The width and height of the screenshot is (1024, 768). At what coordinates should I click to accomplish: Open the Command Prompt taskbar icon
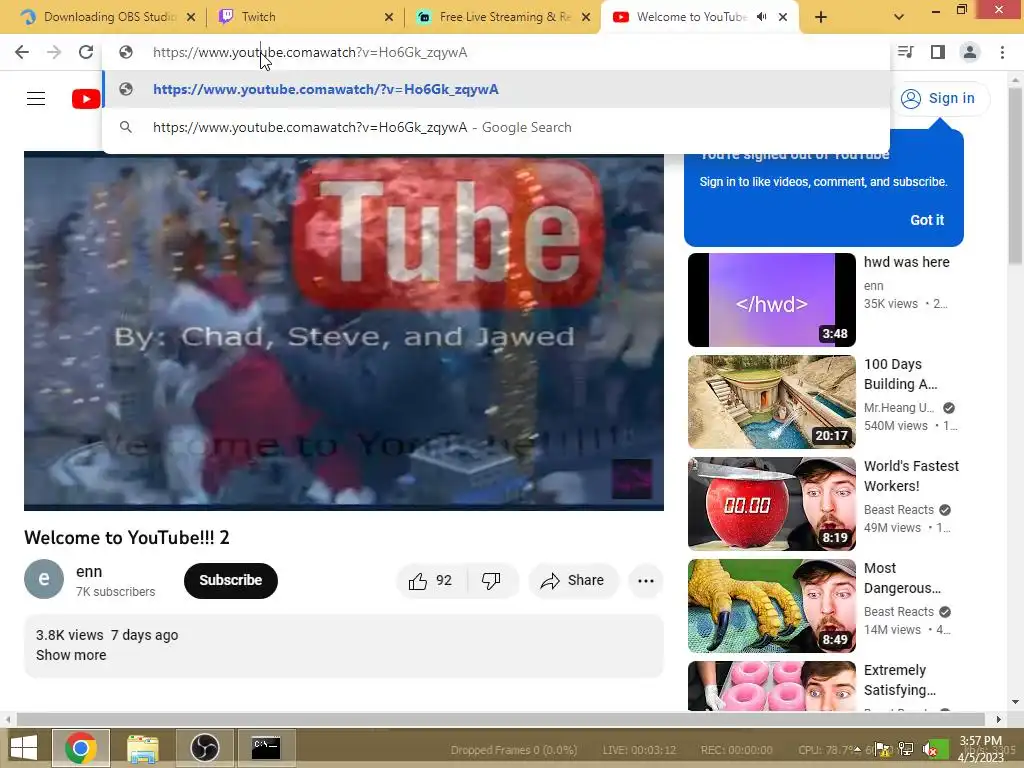tap(266, 748)
